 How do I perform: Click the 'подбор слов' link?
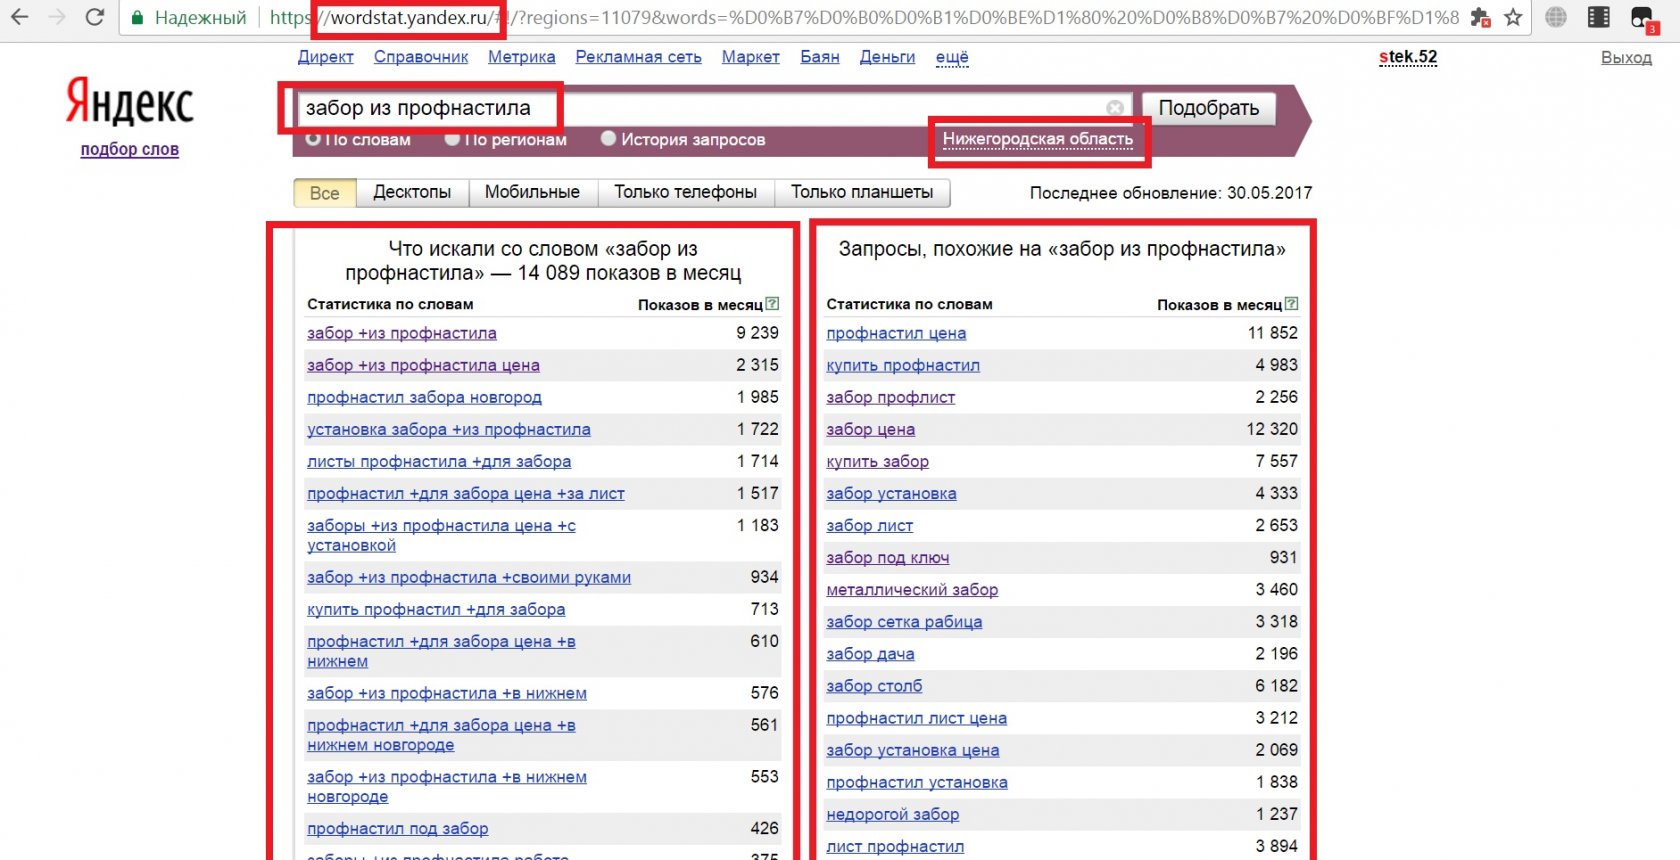(x=130, y=150)
